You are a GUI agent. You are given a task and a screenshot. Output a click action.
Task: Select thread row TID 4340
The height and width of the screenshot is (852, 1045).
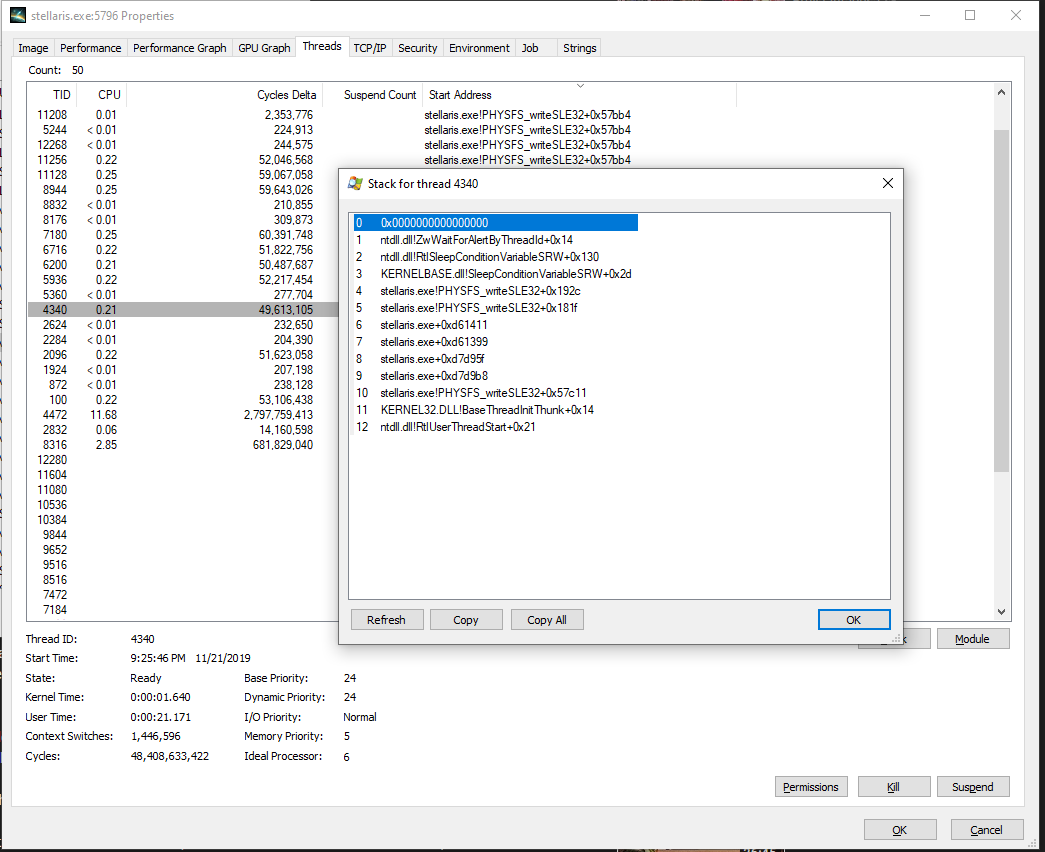(x=183, y=309)
